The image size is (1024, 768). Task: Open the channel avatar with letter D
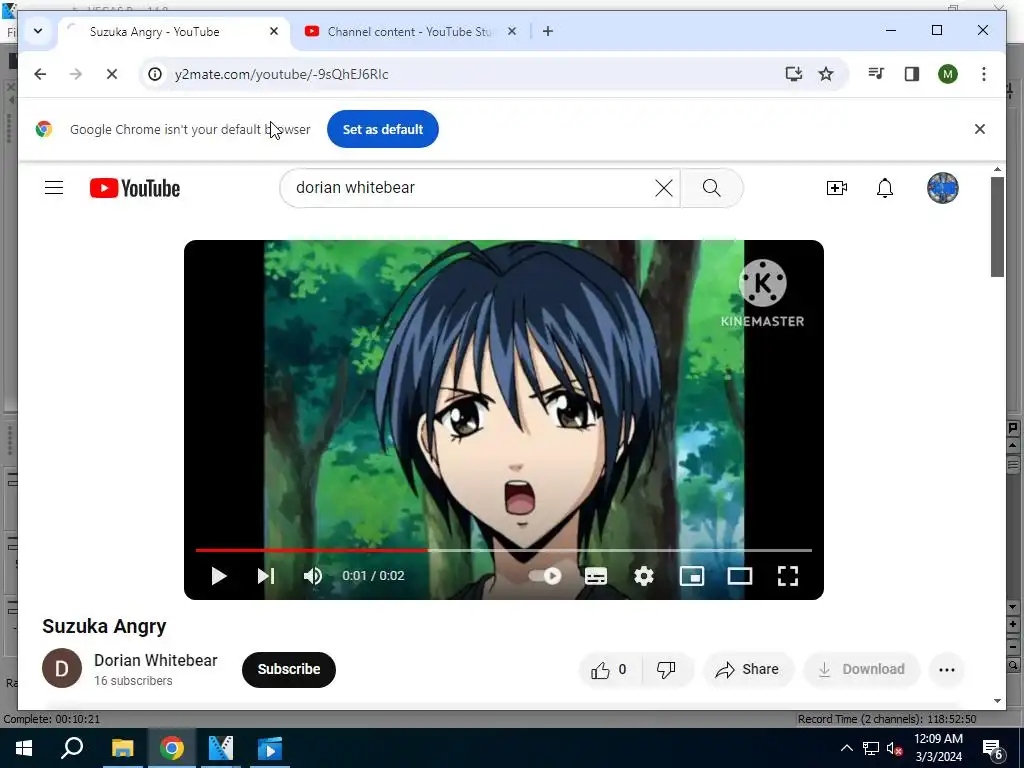point(62,668)
